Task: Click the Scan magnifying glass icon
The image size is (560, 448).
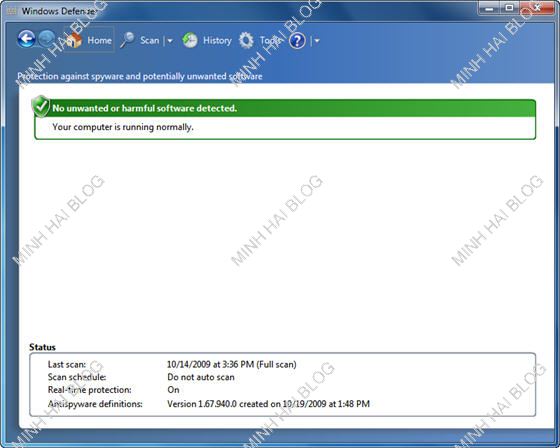Action: (x=127, y=40)
